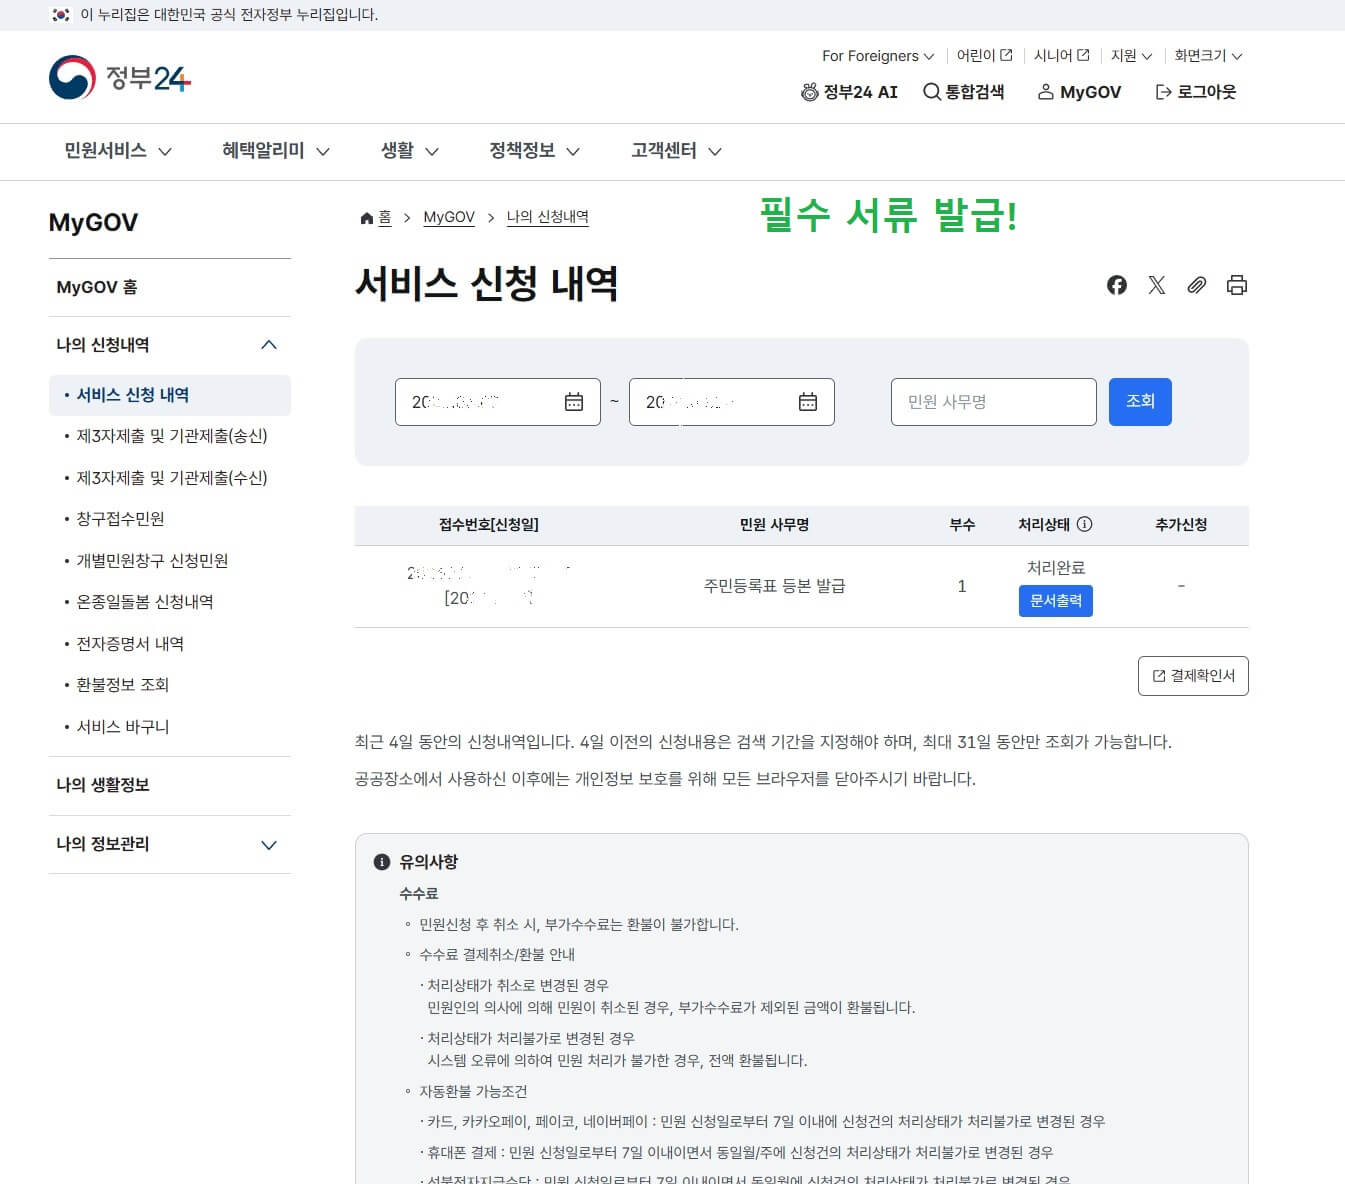Click the 정부24 logo
Image resolution: width=1345 pixels, height=1184 pixels.
click(120, 77)
